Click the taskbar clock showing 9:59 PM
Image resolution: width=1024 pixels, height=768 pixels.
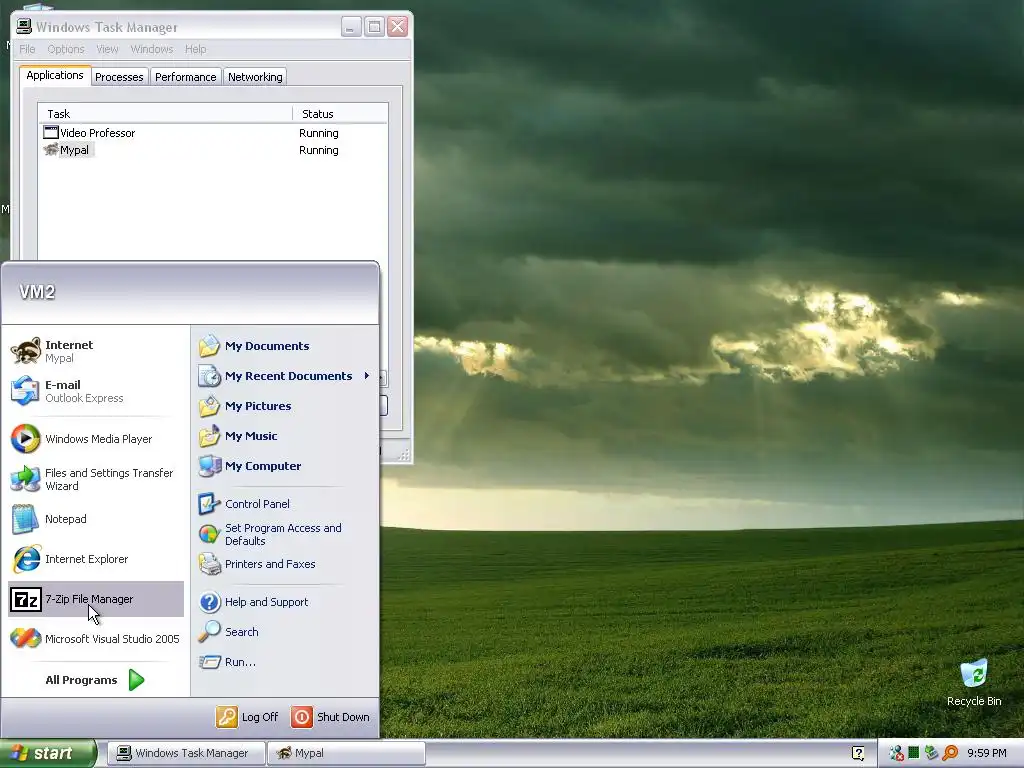986,753
